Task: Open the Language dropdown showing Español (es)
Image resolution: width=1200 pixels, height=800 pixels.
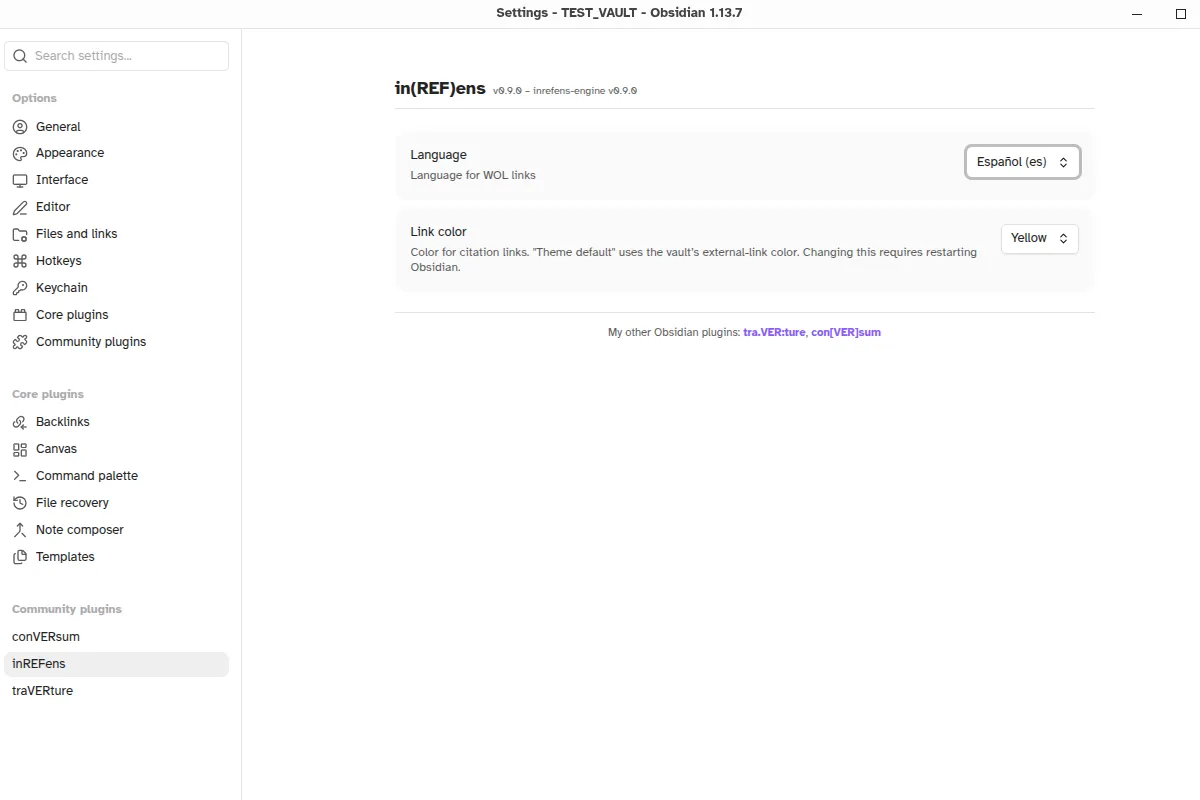Action: [1022, 162]
